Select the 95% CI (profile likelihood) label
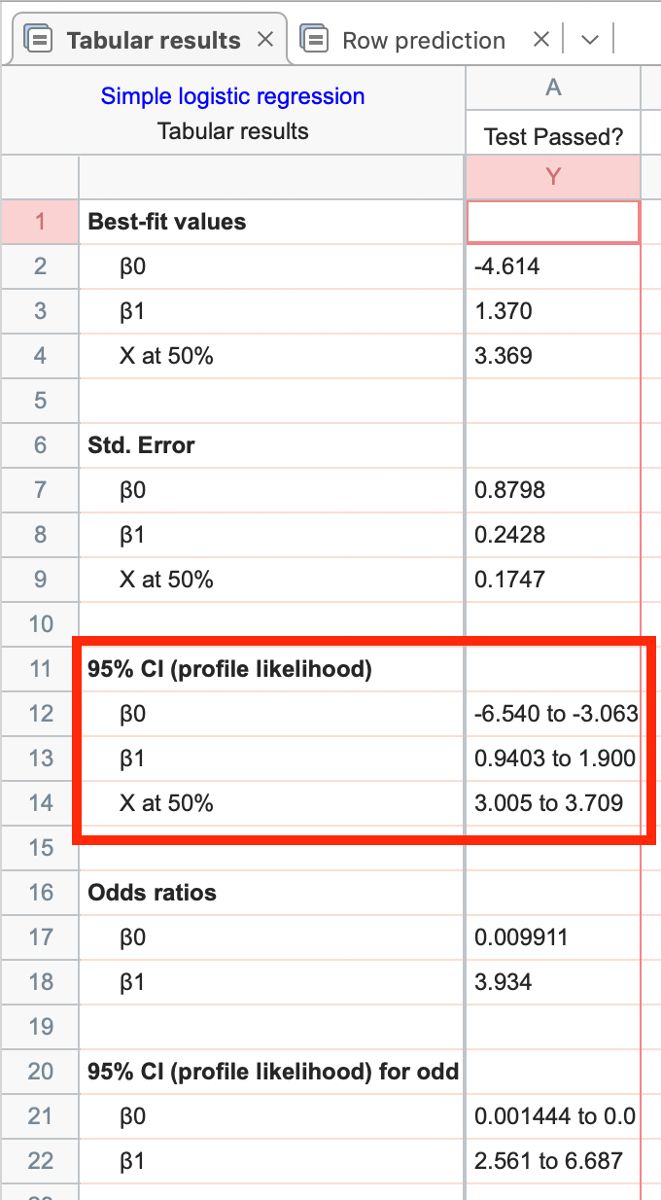 pos(230,669)
